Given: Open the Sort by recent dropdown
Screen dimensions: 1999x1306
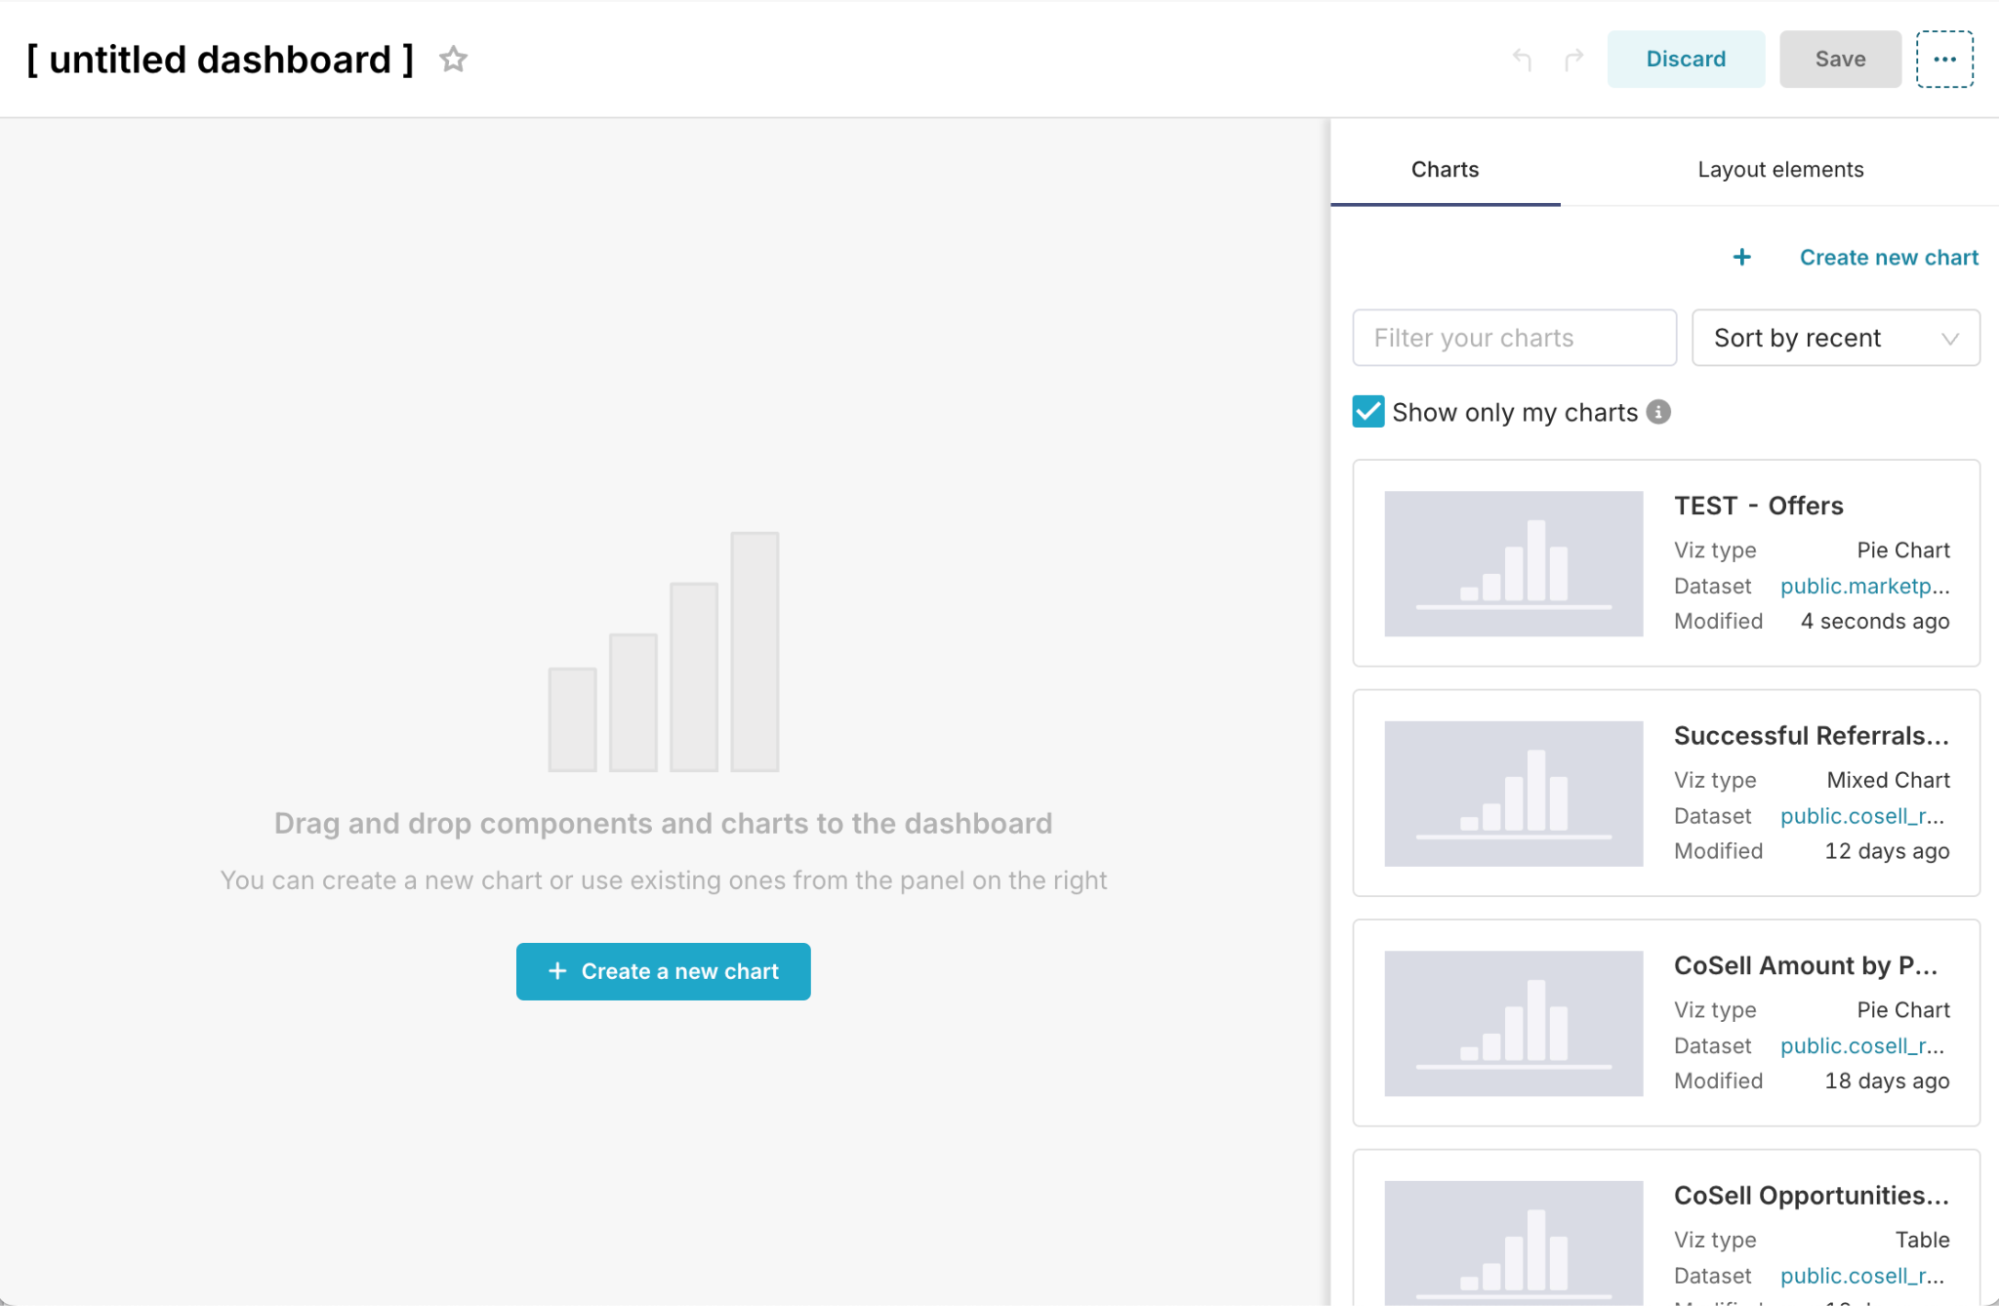Looking at the screenshot, I should (x=1835, y=338).
